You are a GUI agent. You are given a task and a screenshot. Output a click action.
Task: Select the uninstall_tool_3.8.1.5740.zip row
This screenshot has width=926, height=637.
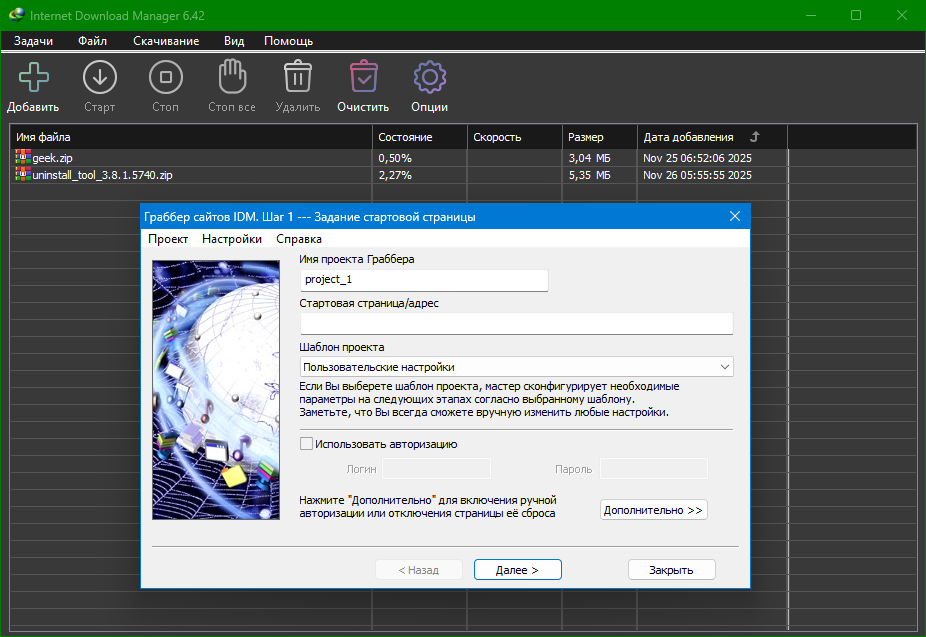103,175
